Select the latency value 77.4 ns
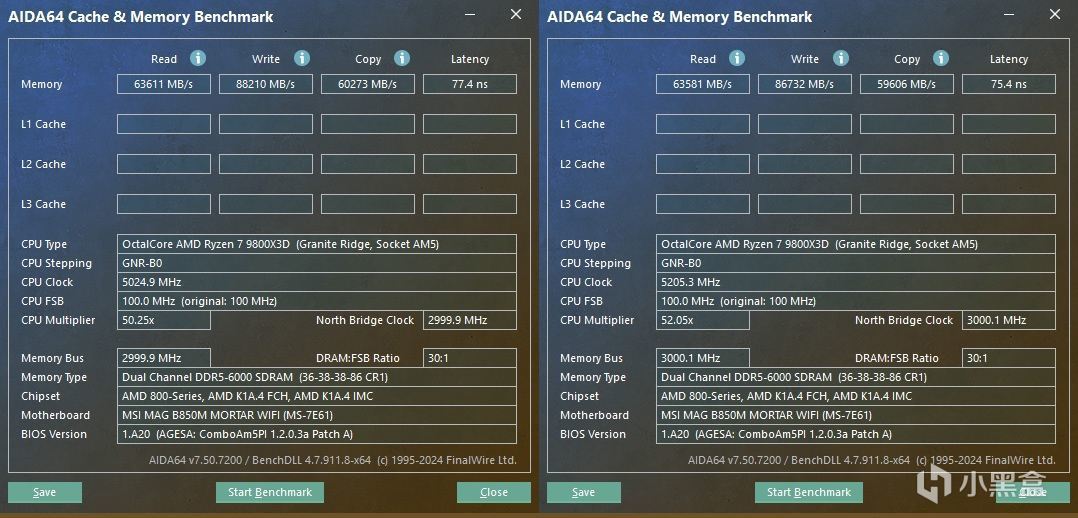1078x518 pixels. [470, 84]
